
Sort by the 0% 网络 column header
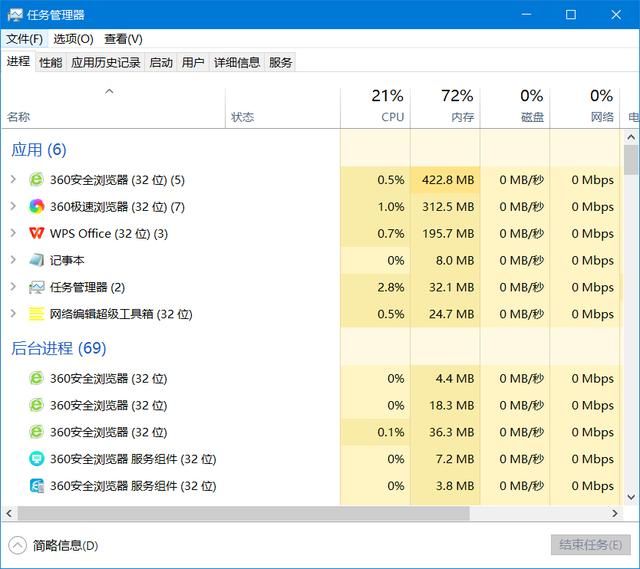point(584,108)
